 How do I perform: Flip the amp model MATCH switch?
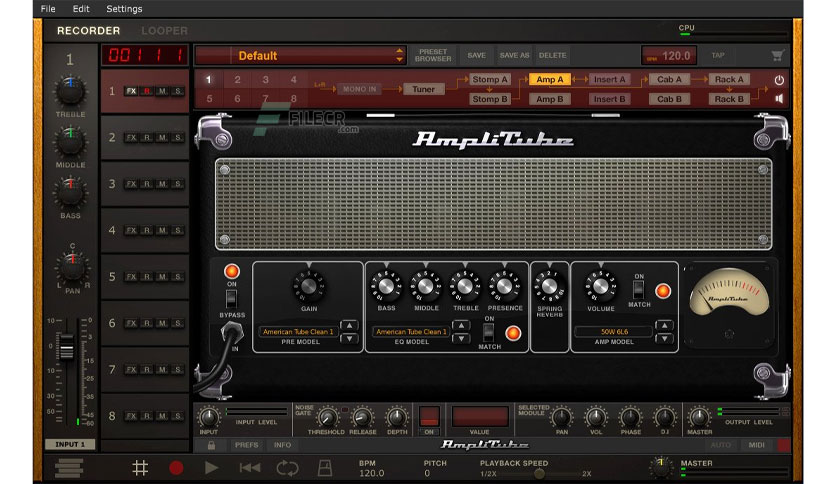tap(638, 289)
